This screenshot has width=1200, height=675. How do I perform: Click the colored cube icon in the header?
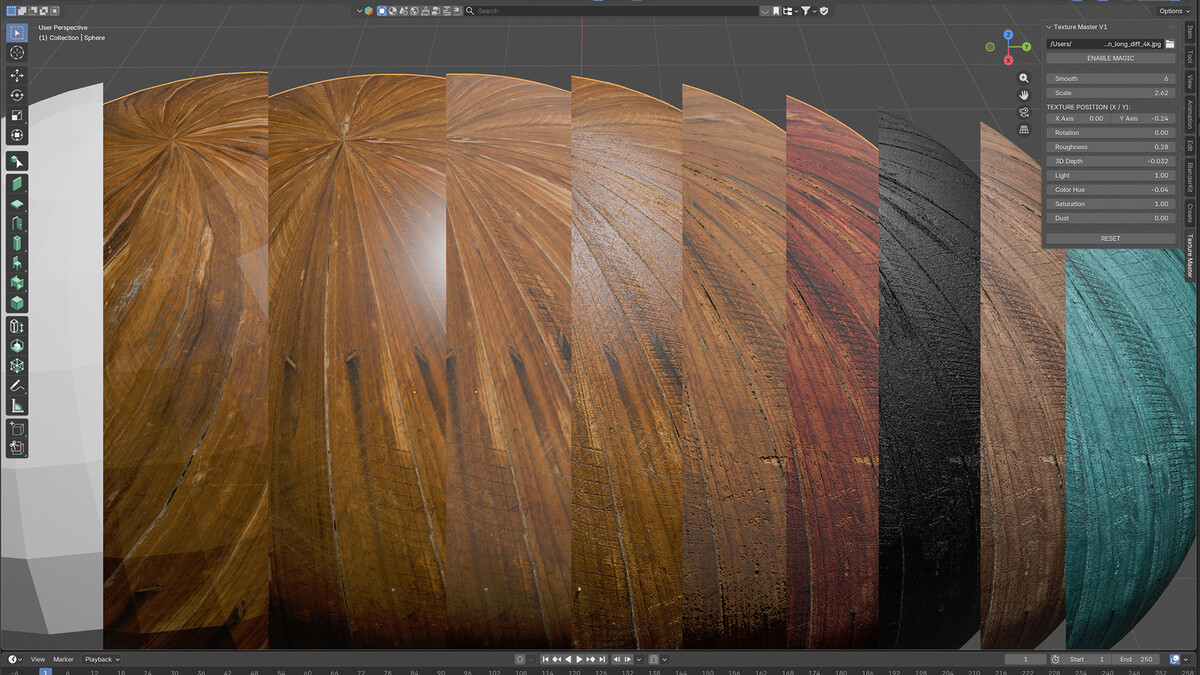[x=369, y=11]
